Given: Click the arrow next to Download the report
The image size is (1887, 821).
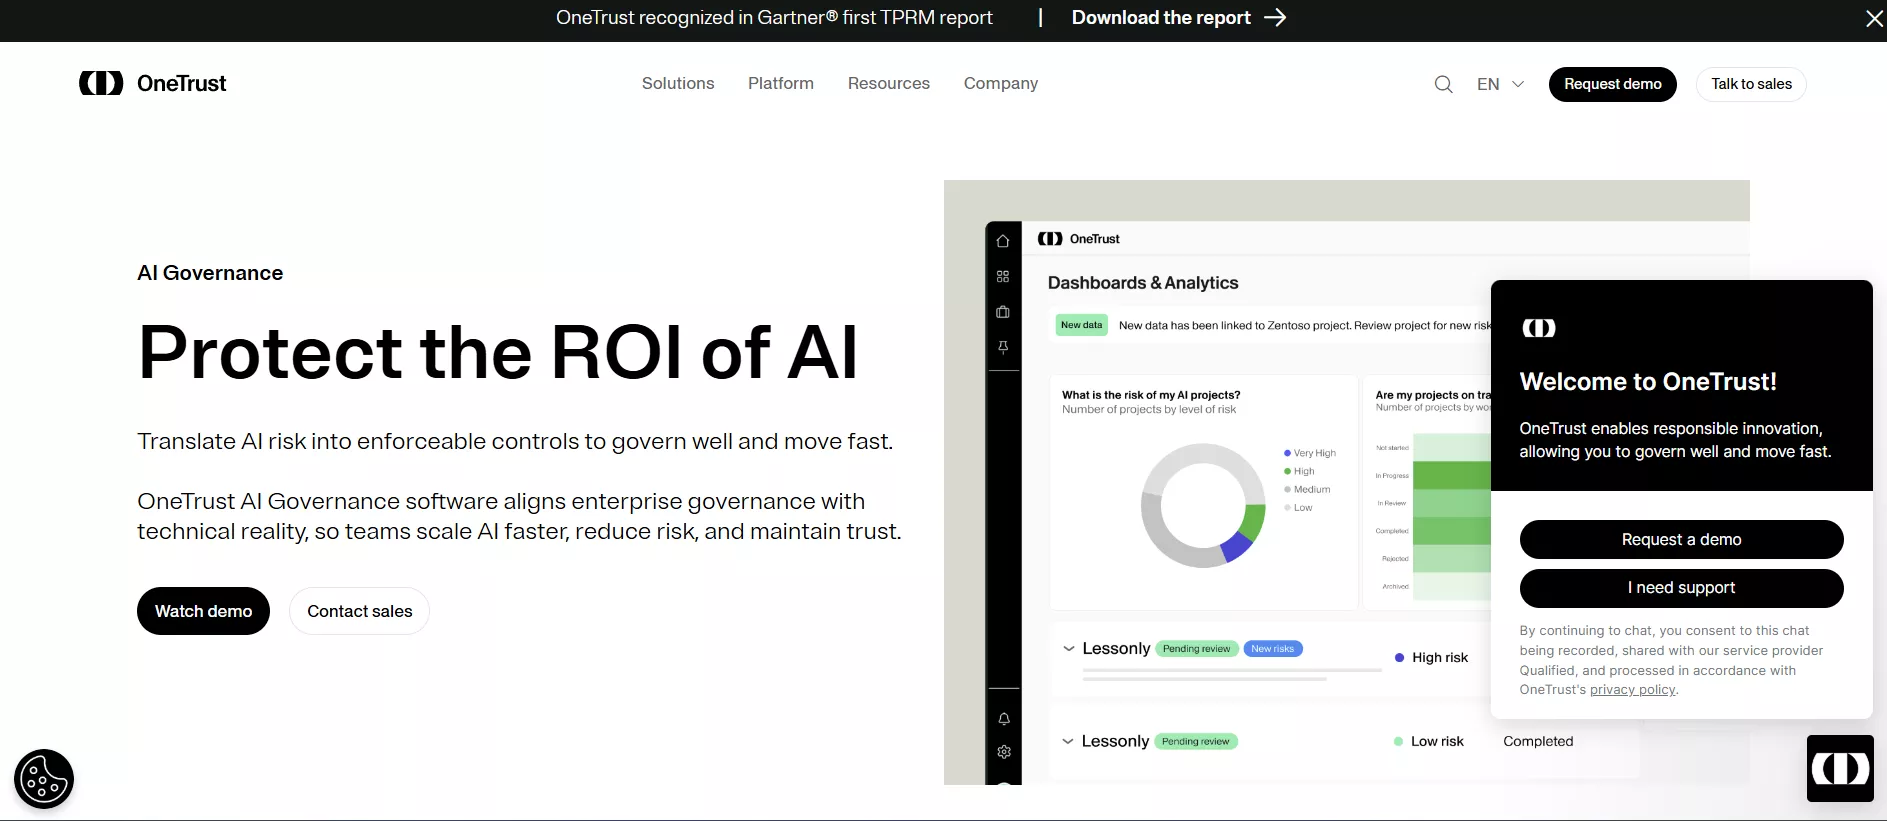Looking at the screenshot, I should pyautogui.click(x=1275, y=18).
